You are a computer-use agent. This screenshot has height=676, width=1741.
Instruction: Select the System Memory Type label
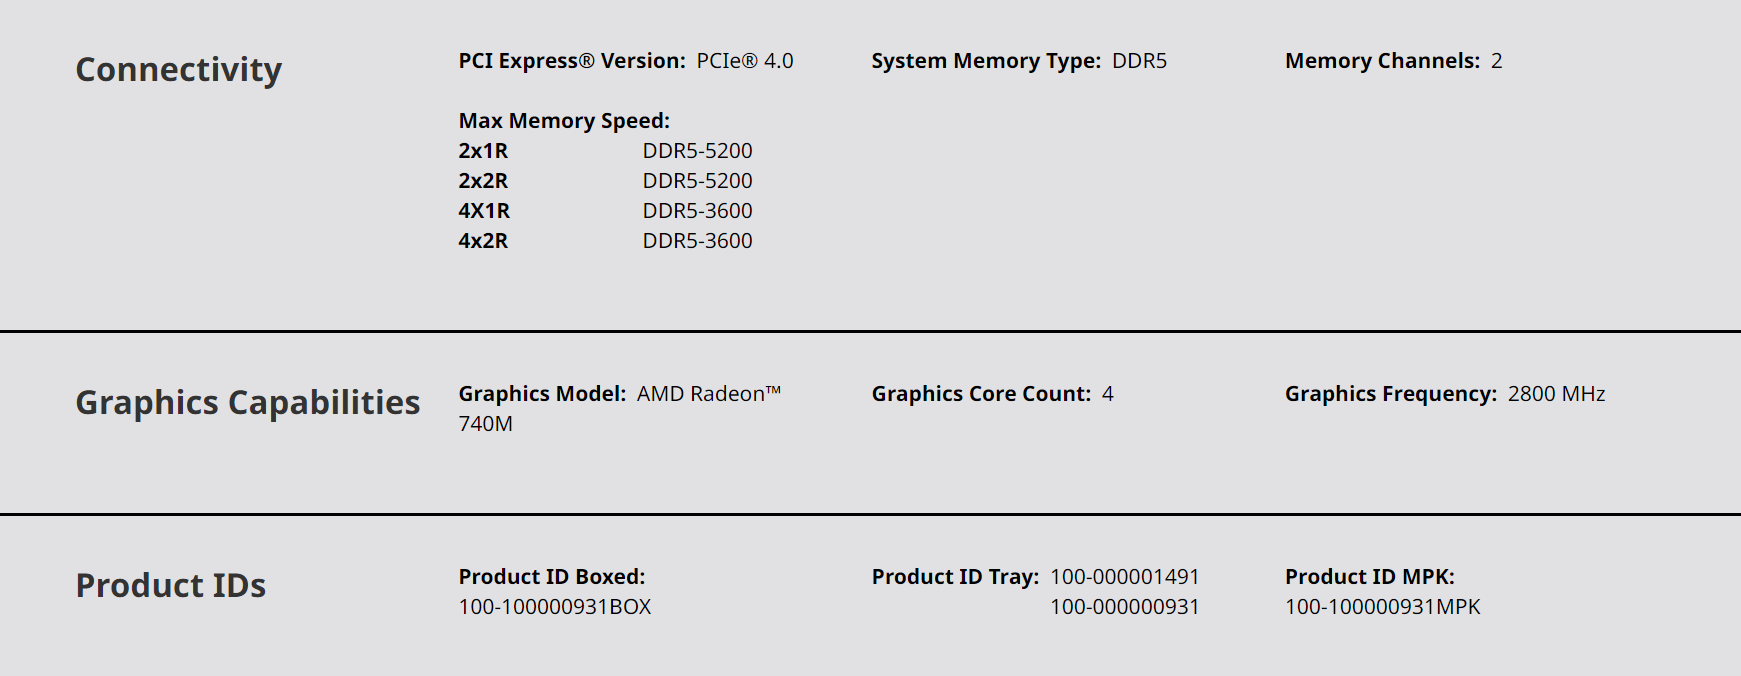[x=985, y=61]
